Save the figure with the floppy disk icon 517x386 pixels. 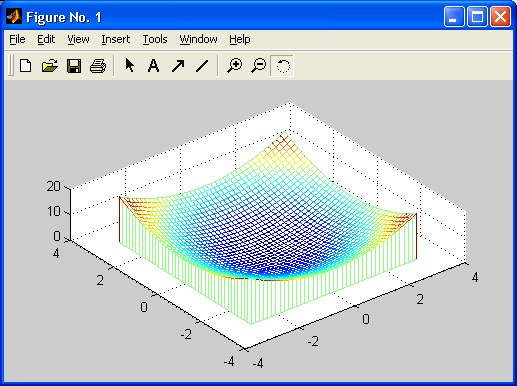74,66
